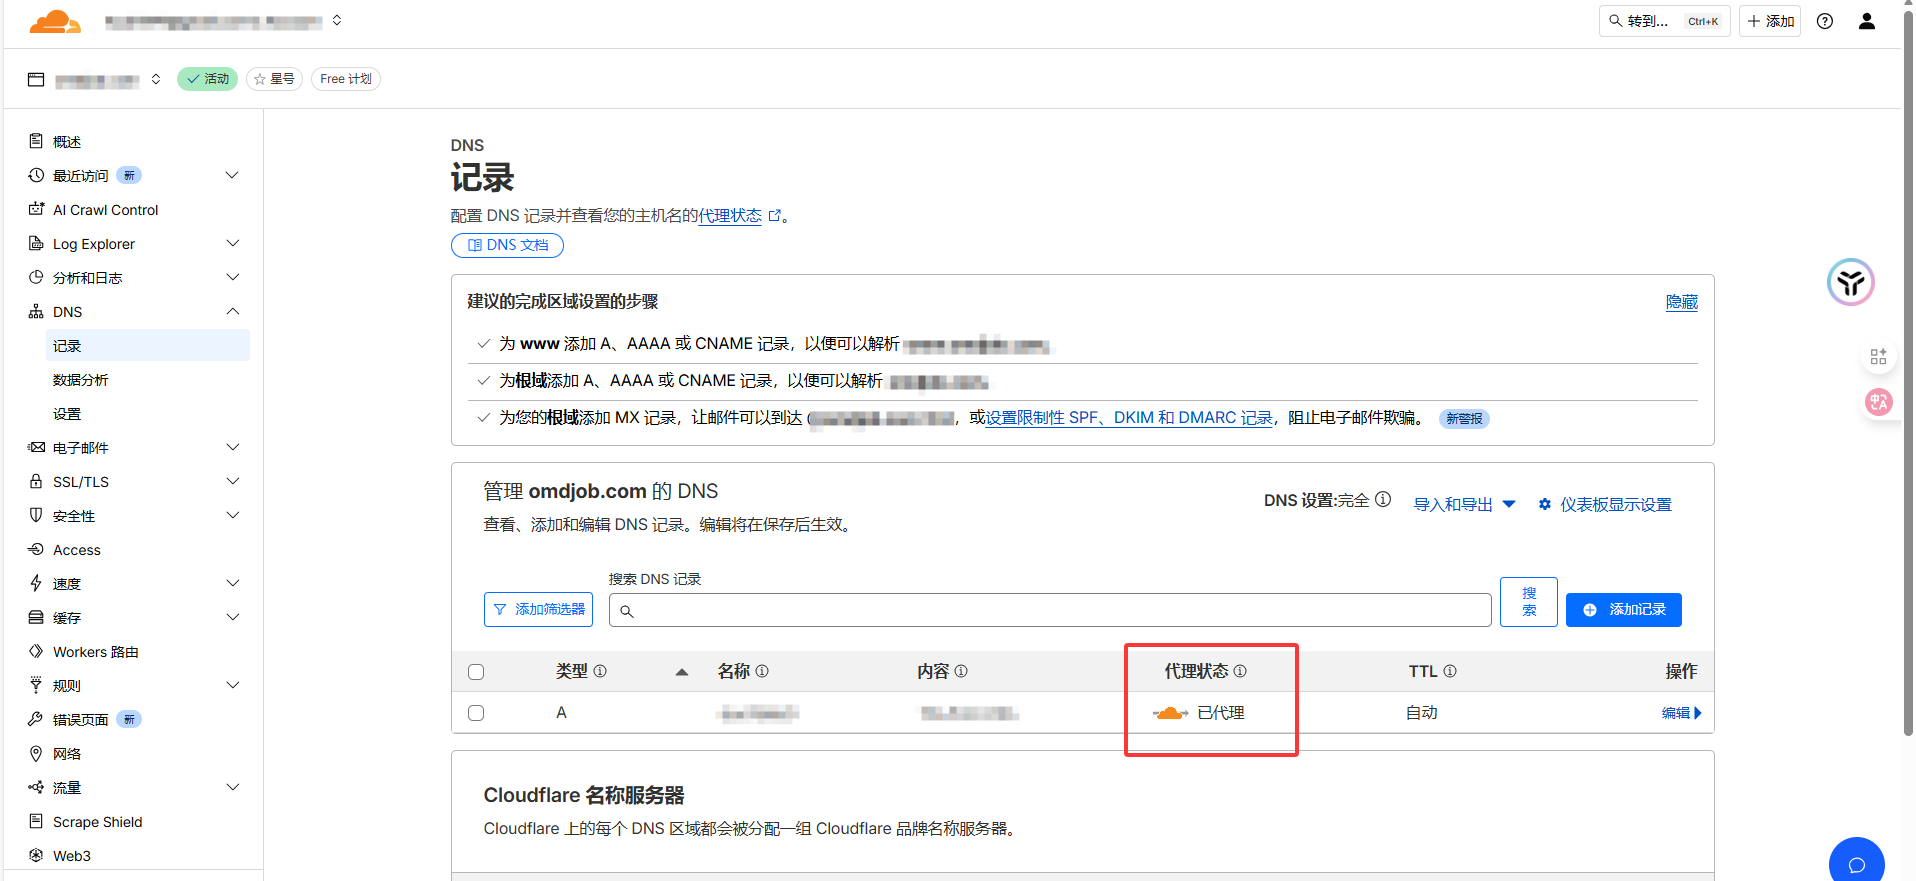
Task: Click the 添加 button in header
Action: (1770, 21)
